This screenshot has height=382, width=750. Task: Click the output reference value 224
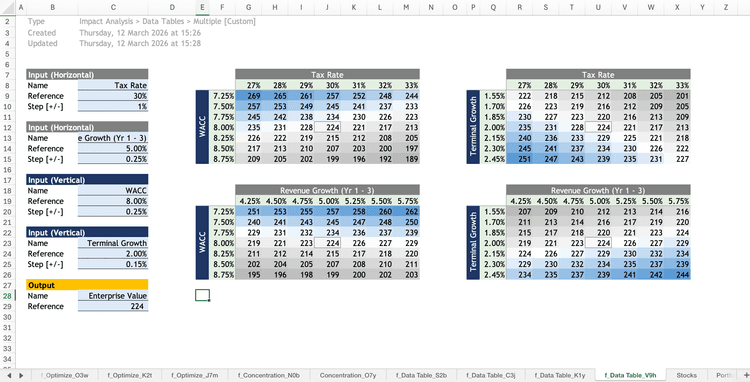[x=113, y=306]
